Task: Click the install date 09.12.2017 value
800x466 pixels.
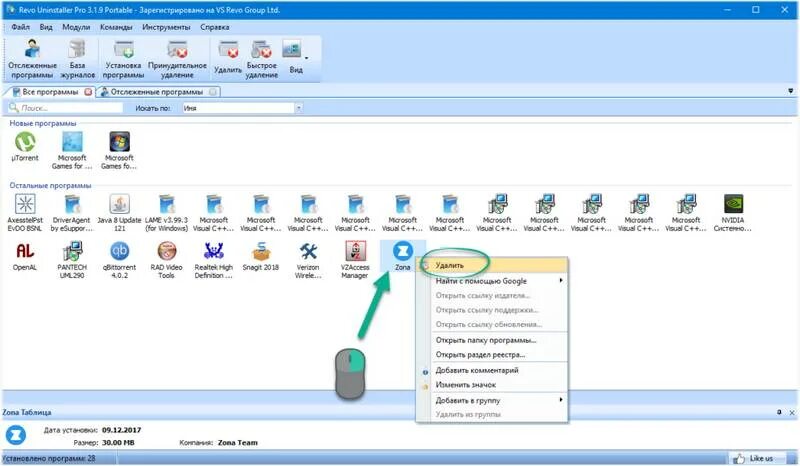Action: coord(121,430)
